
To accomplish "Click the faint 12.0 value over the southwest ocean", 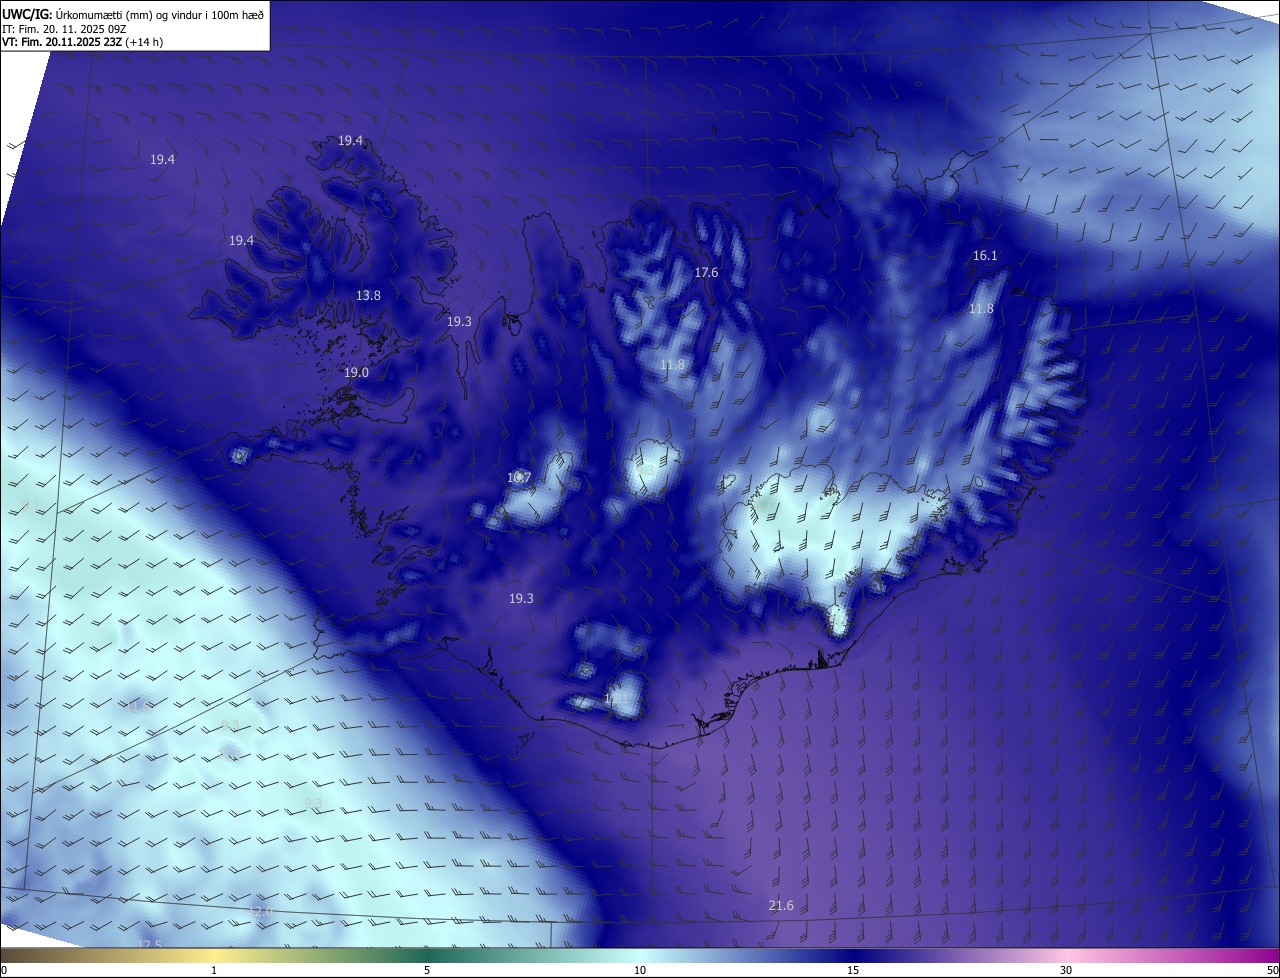I will (x=260, y=911).
